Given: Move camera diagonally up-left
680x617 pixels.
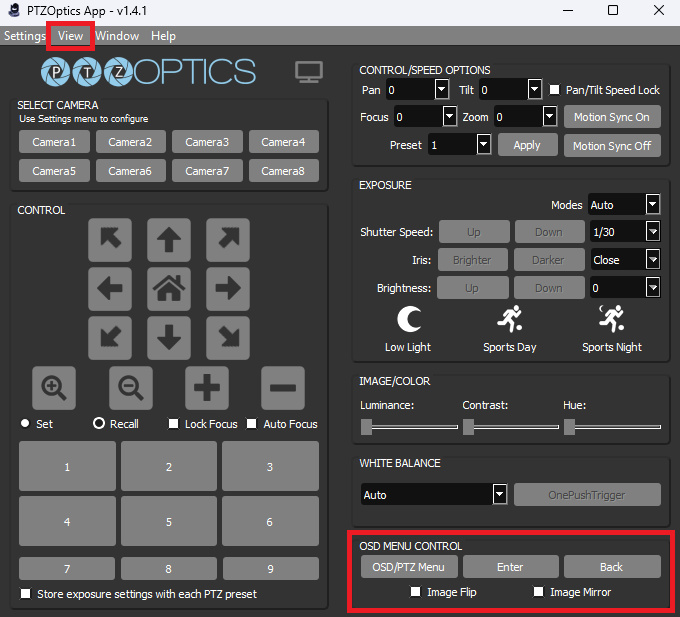Looking at the screenshot, I should (110, 240).
